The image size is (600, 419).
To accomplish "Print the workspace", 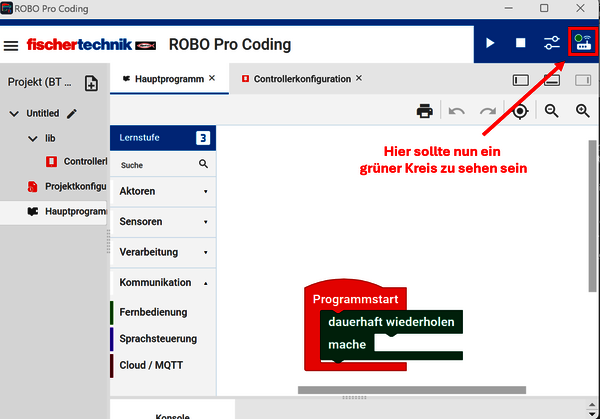I will tap(425, 111).
